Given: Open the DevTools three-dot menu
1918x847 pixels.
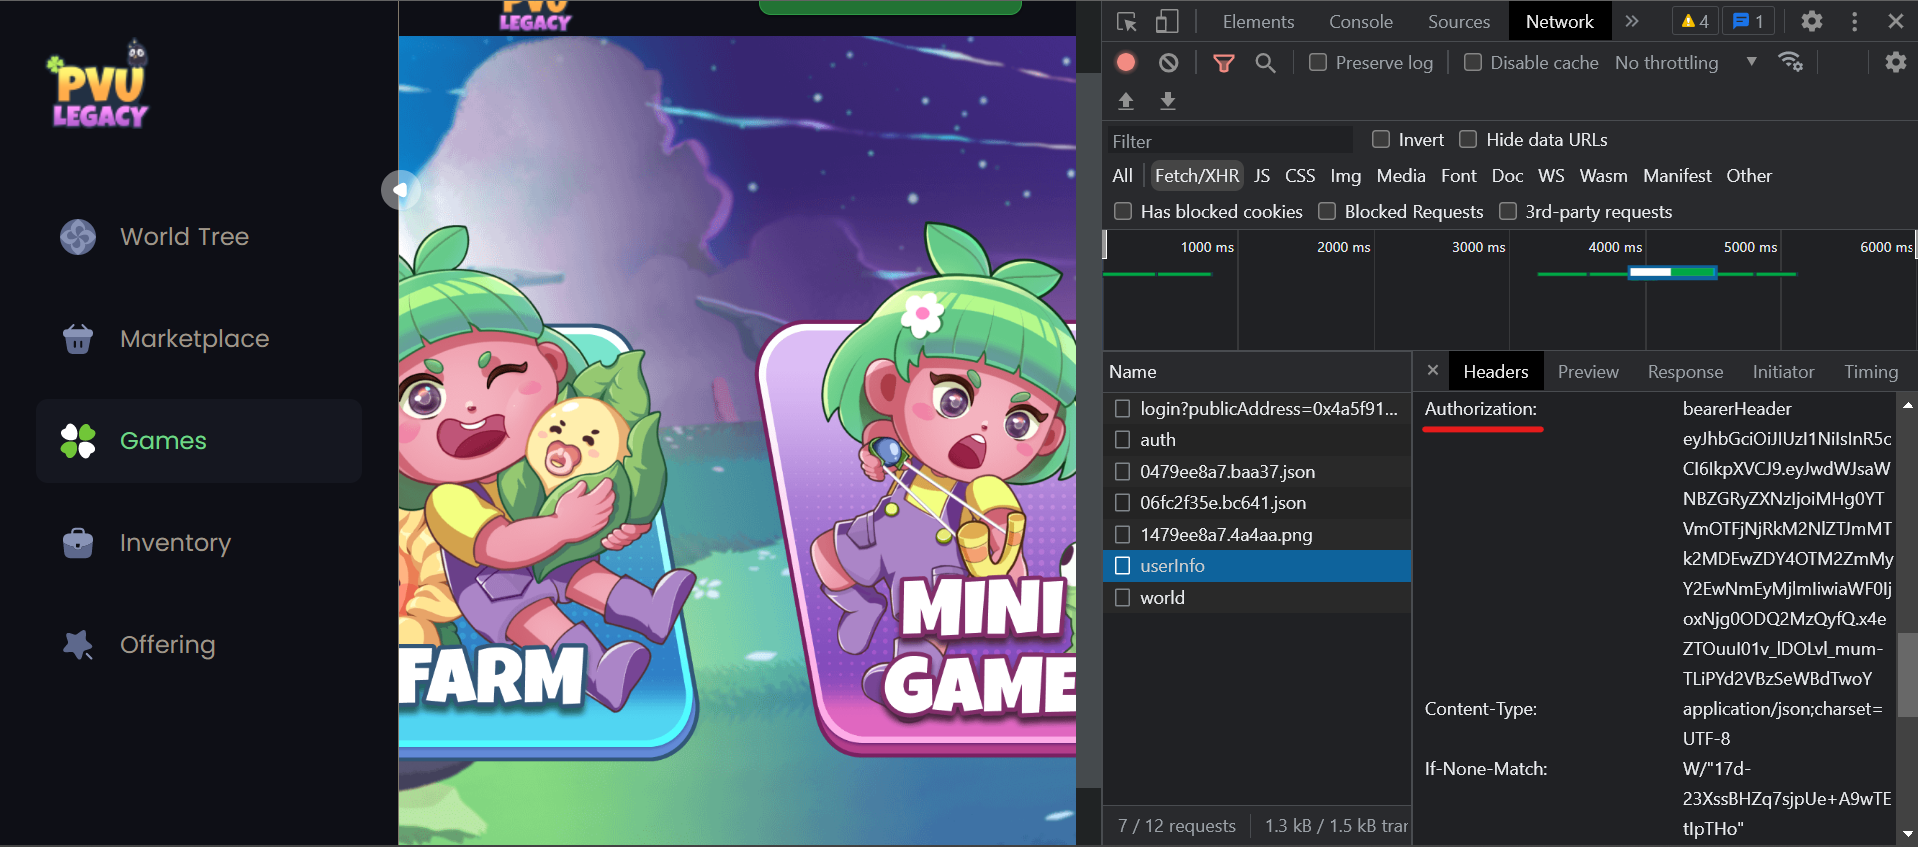Looking at the screenshot, I should [1854, 21].
